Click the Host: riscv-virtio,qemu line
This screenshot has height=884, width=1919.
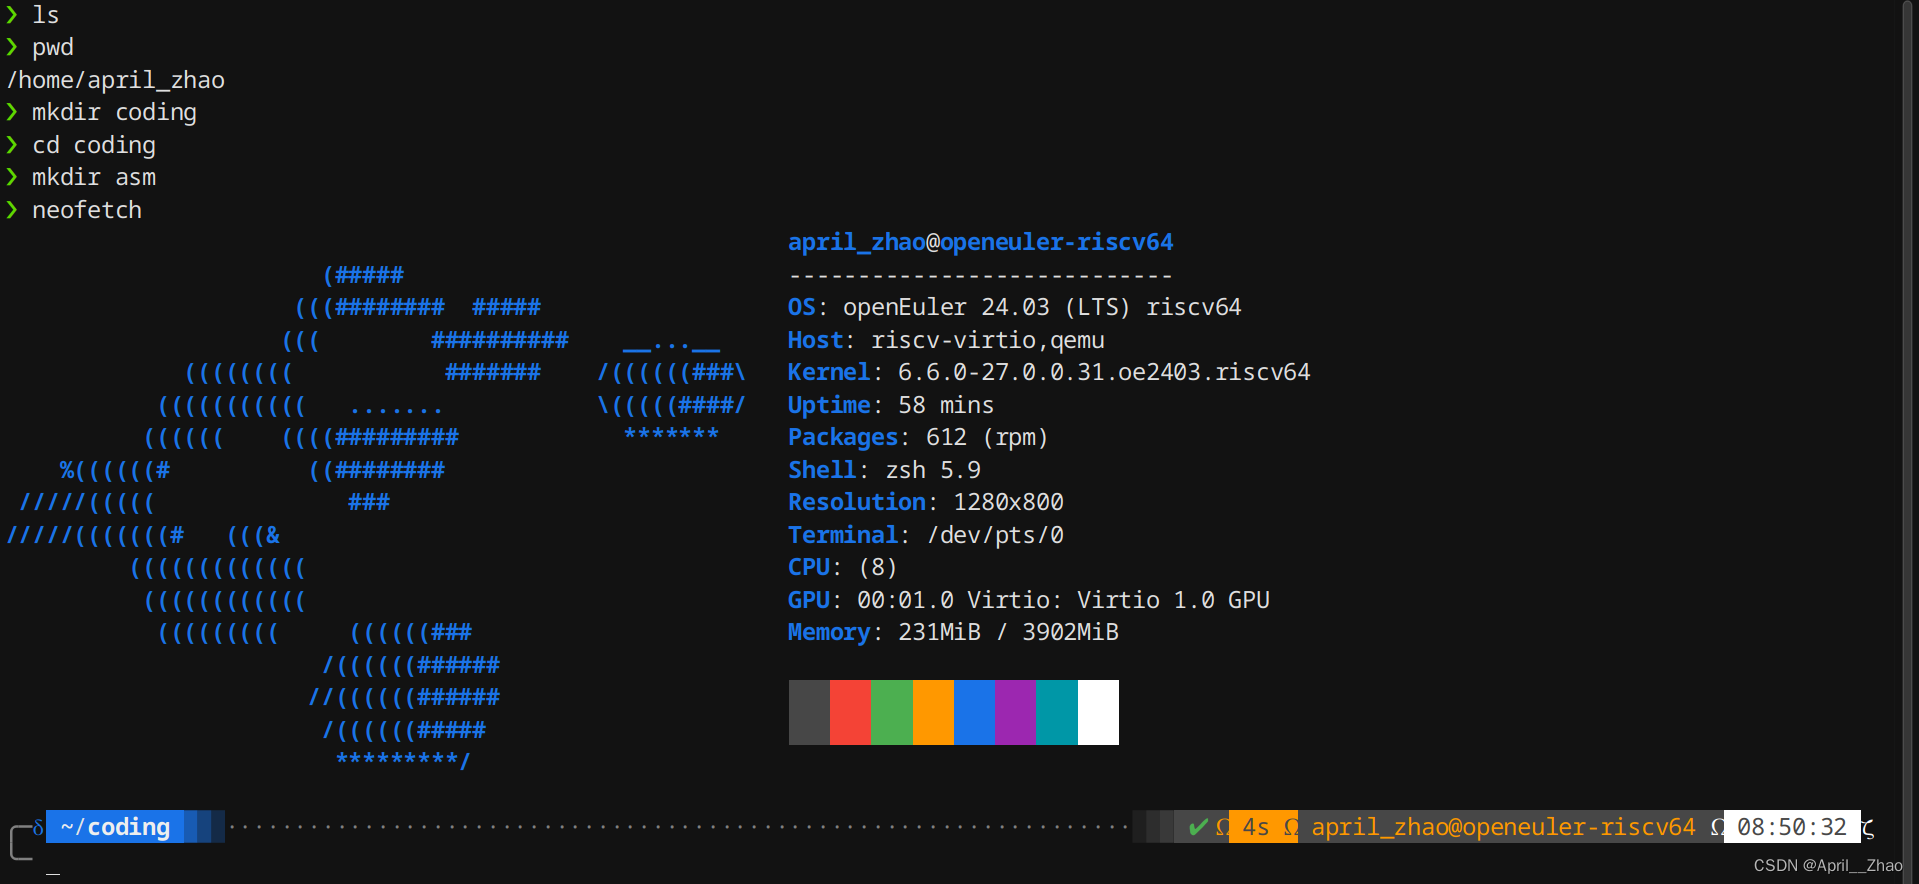pos(946,340)
